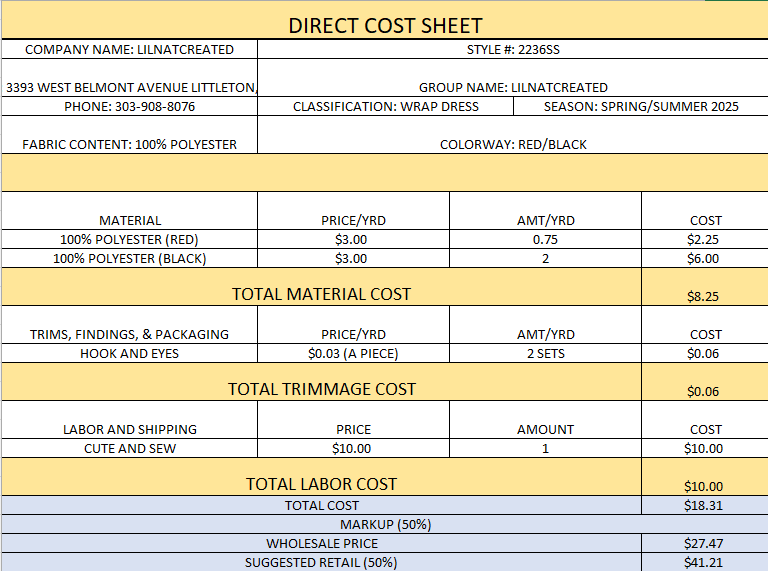Click the COST header in the labor section

pos(705,420)
